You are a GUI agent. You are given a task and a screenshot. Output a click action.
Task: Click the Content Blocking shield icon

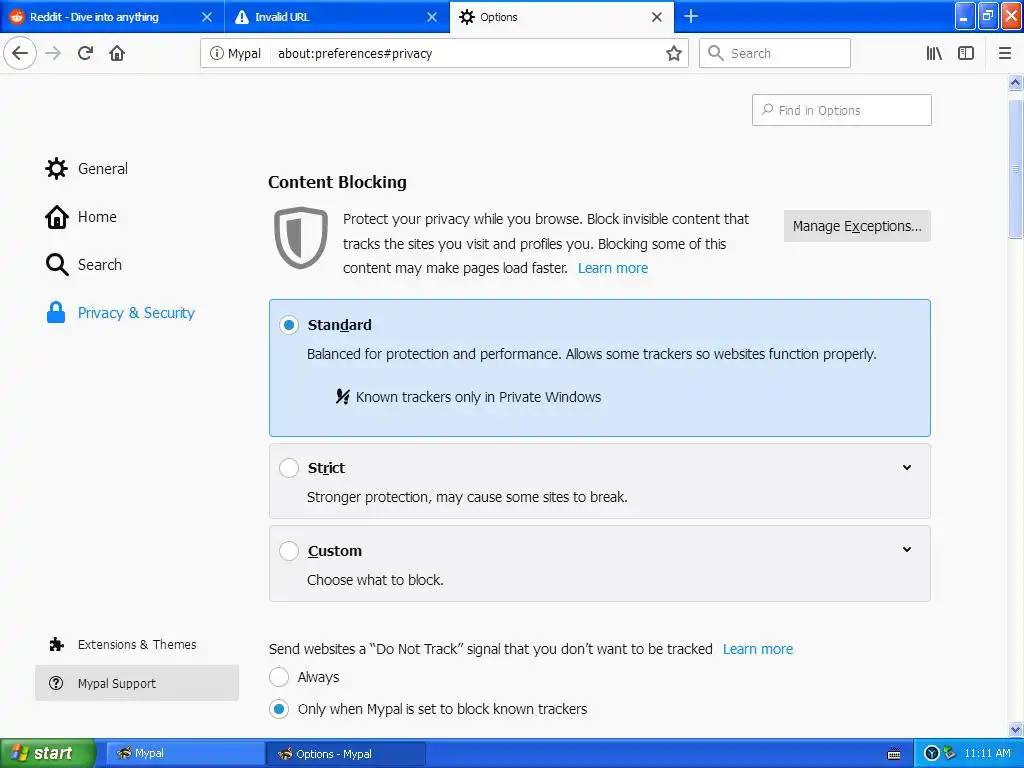(x=300, y=237)
